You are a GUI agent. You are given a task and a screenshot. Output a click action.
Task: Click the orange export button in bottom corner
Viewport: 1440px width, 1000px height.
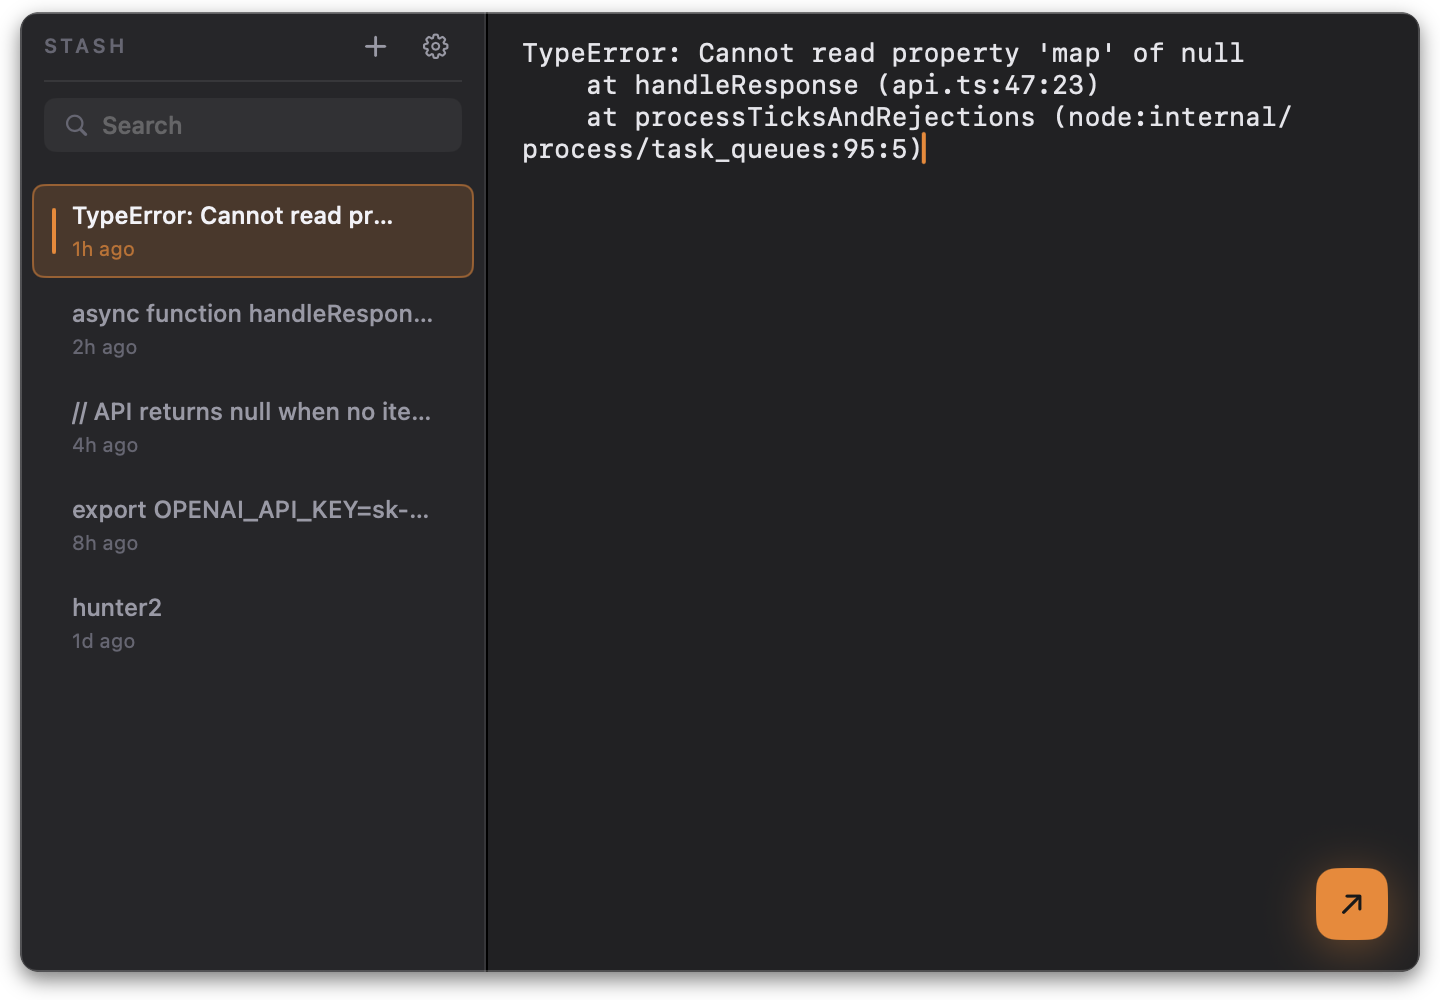coord(1351,904)
